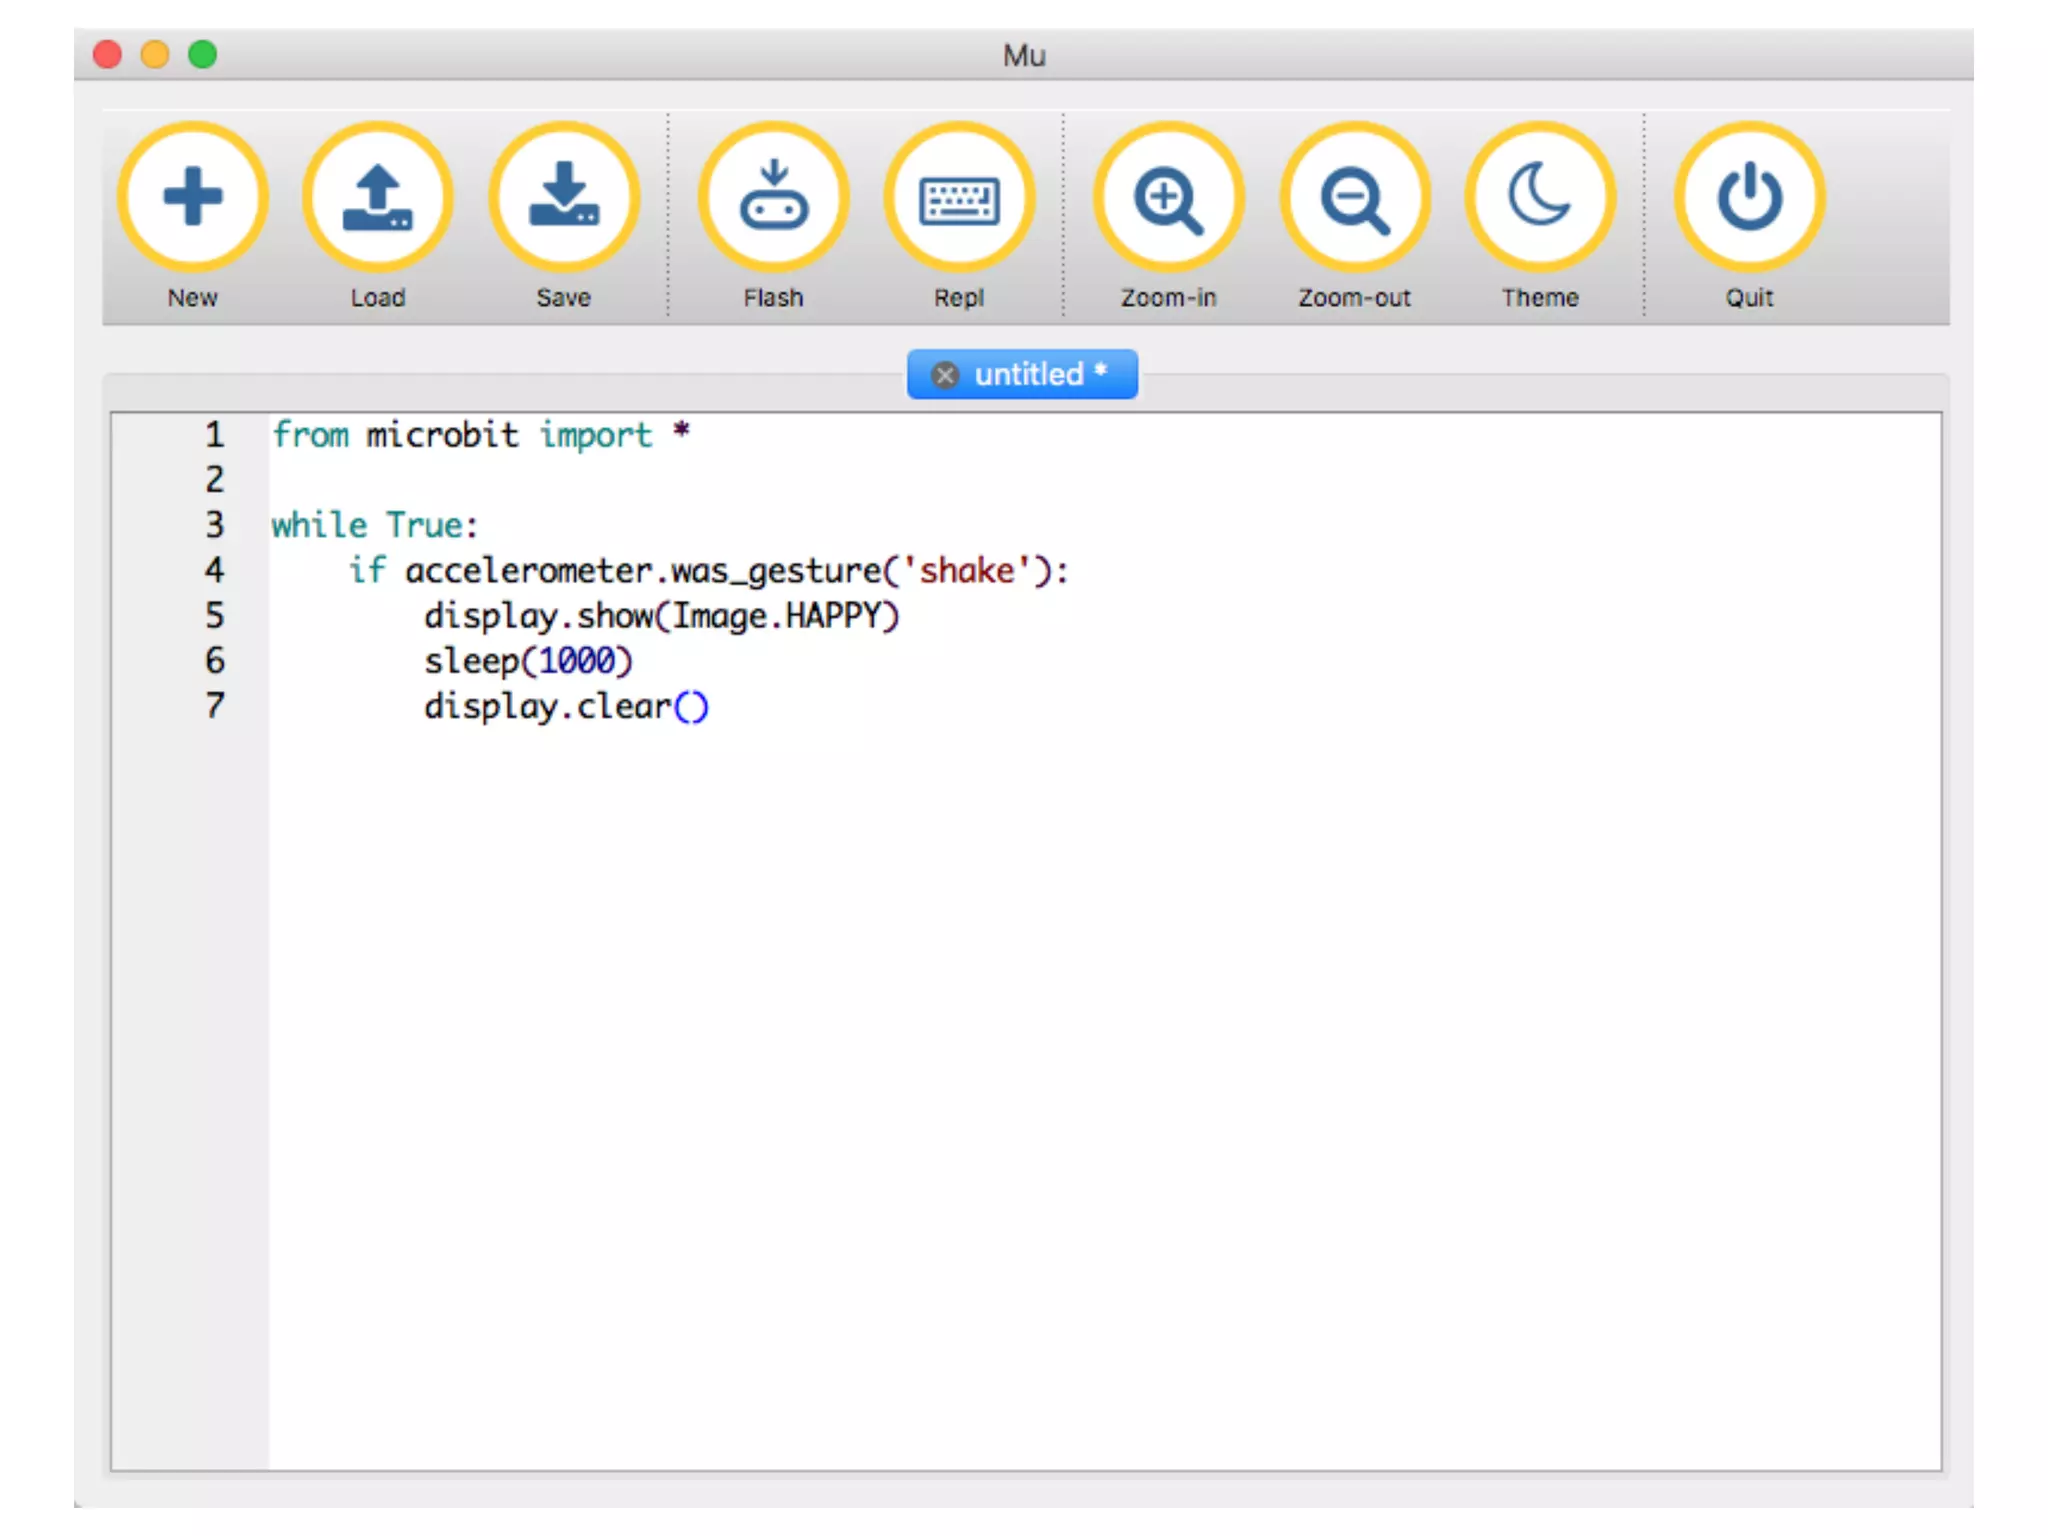Quit Mu using the power icon
The height and width of the screenshot is (1536, 2048).
pyautogui.click(x=1749, y=197)
